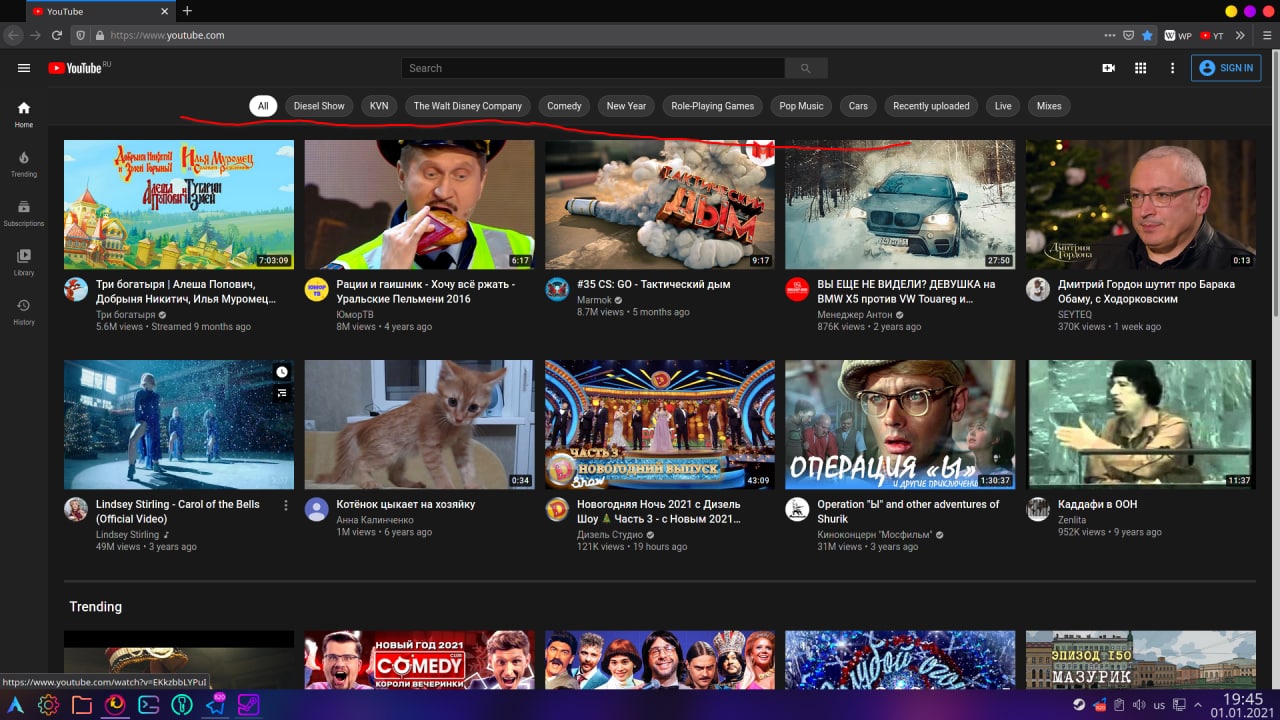Open the taskbar application launcher icon
The image size is (1280, 720).
coord(15,705)
